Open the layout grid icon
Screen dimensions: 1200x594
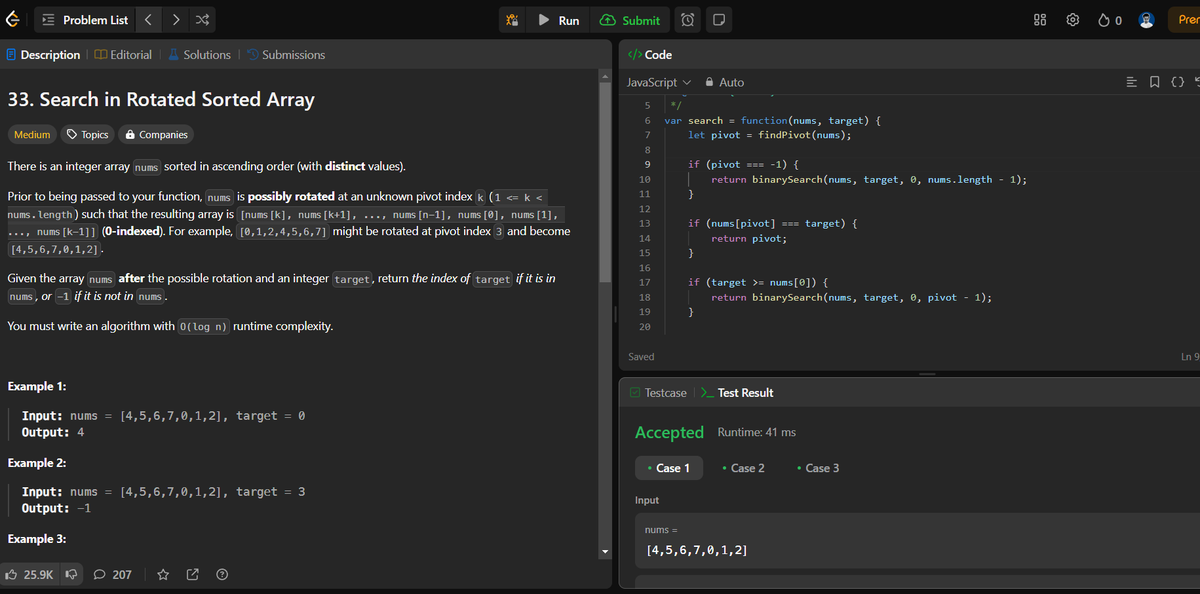click(1040, 20)
